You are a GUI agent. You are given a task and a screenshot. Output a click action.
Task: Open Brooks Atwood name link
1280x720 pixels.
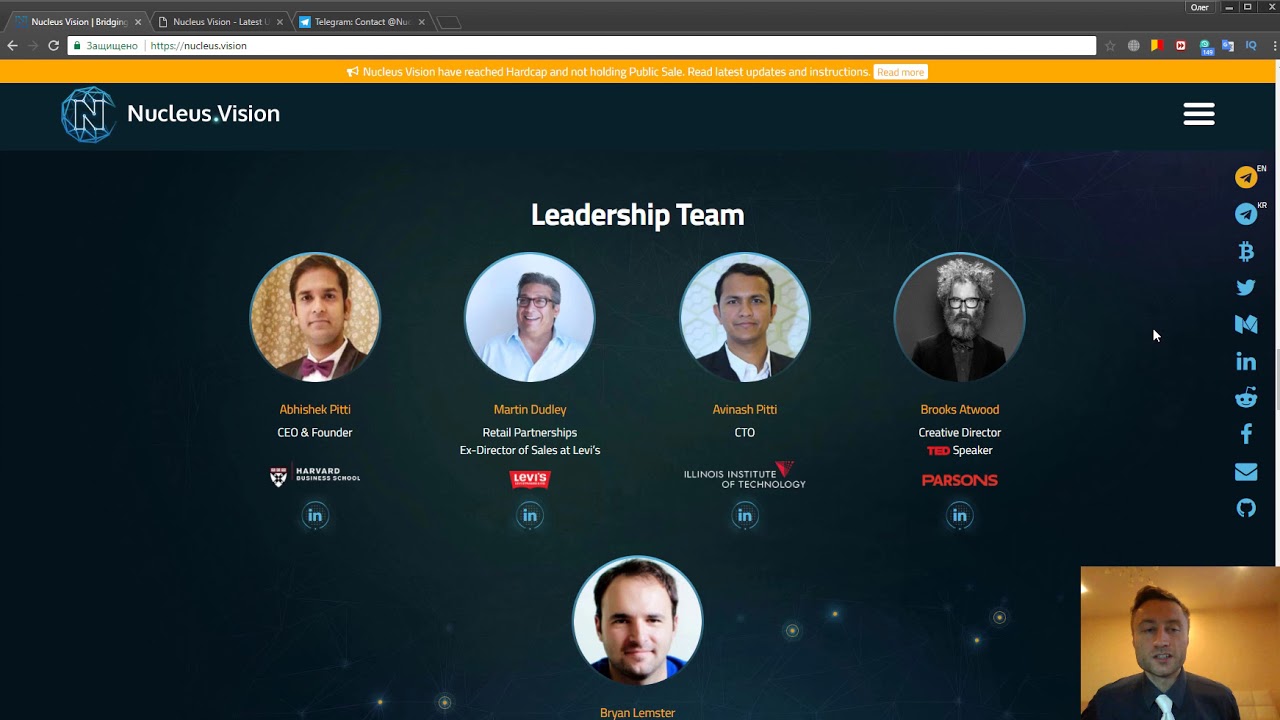[x=960, y=409]
